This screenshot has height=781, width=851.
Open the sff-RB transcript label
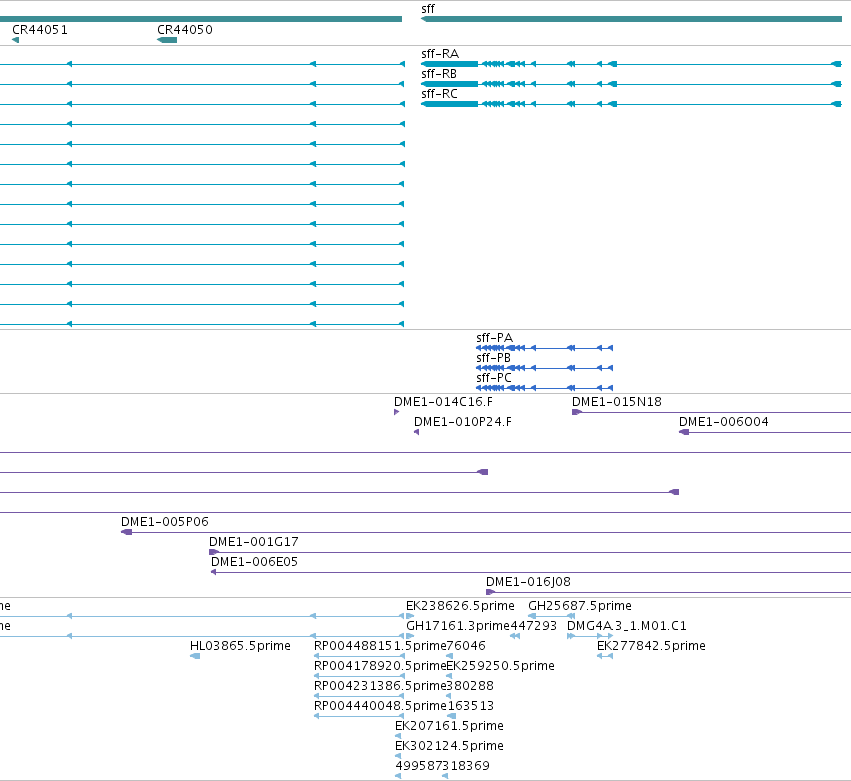[439, 74]
